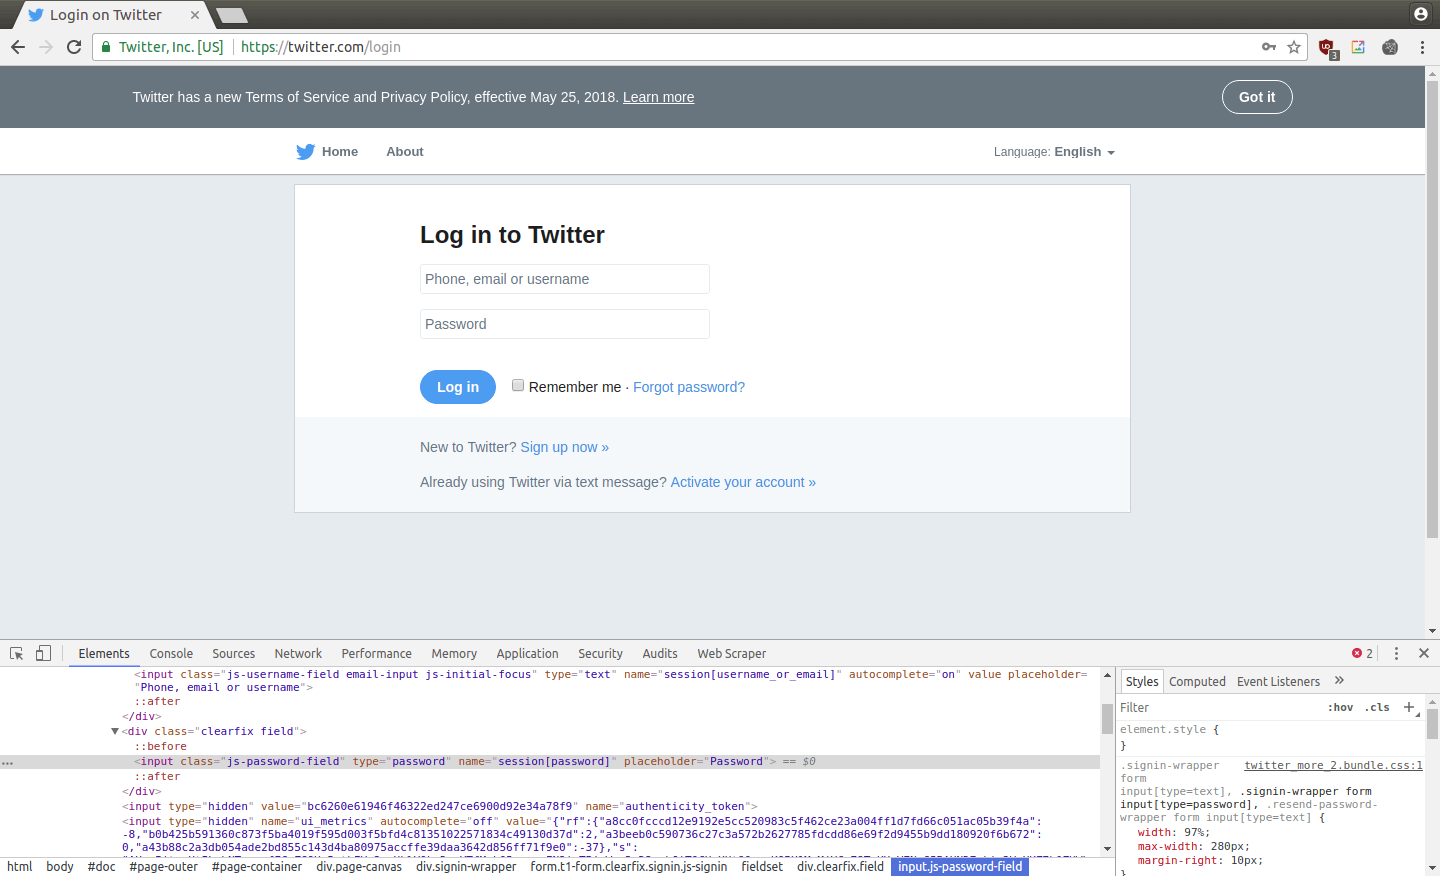Click the browser address bar URL
Screen dimensions: 1440x876
coord(321,47)
